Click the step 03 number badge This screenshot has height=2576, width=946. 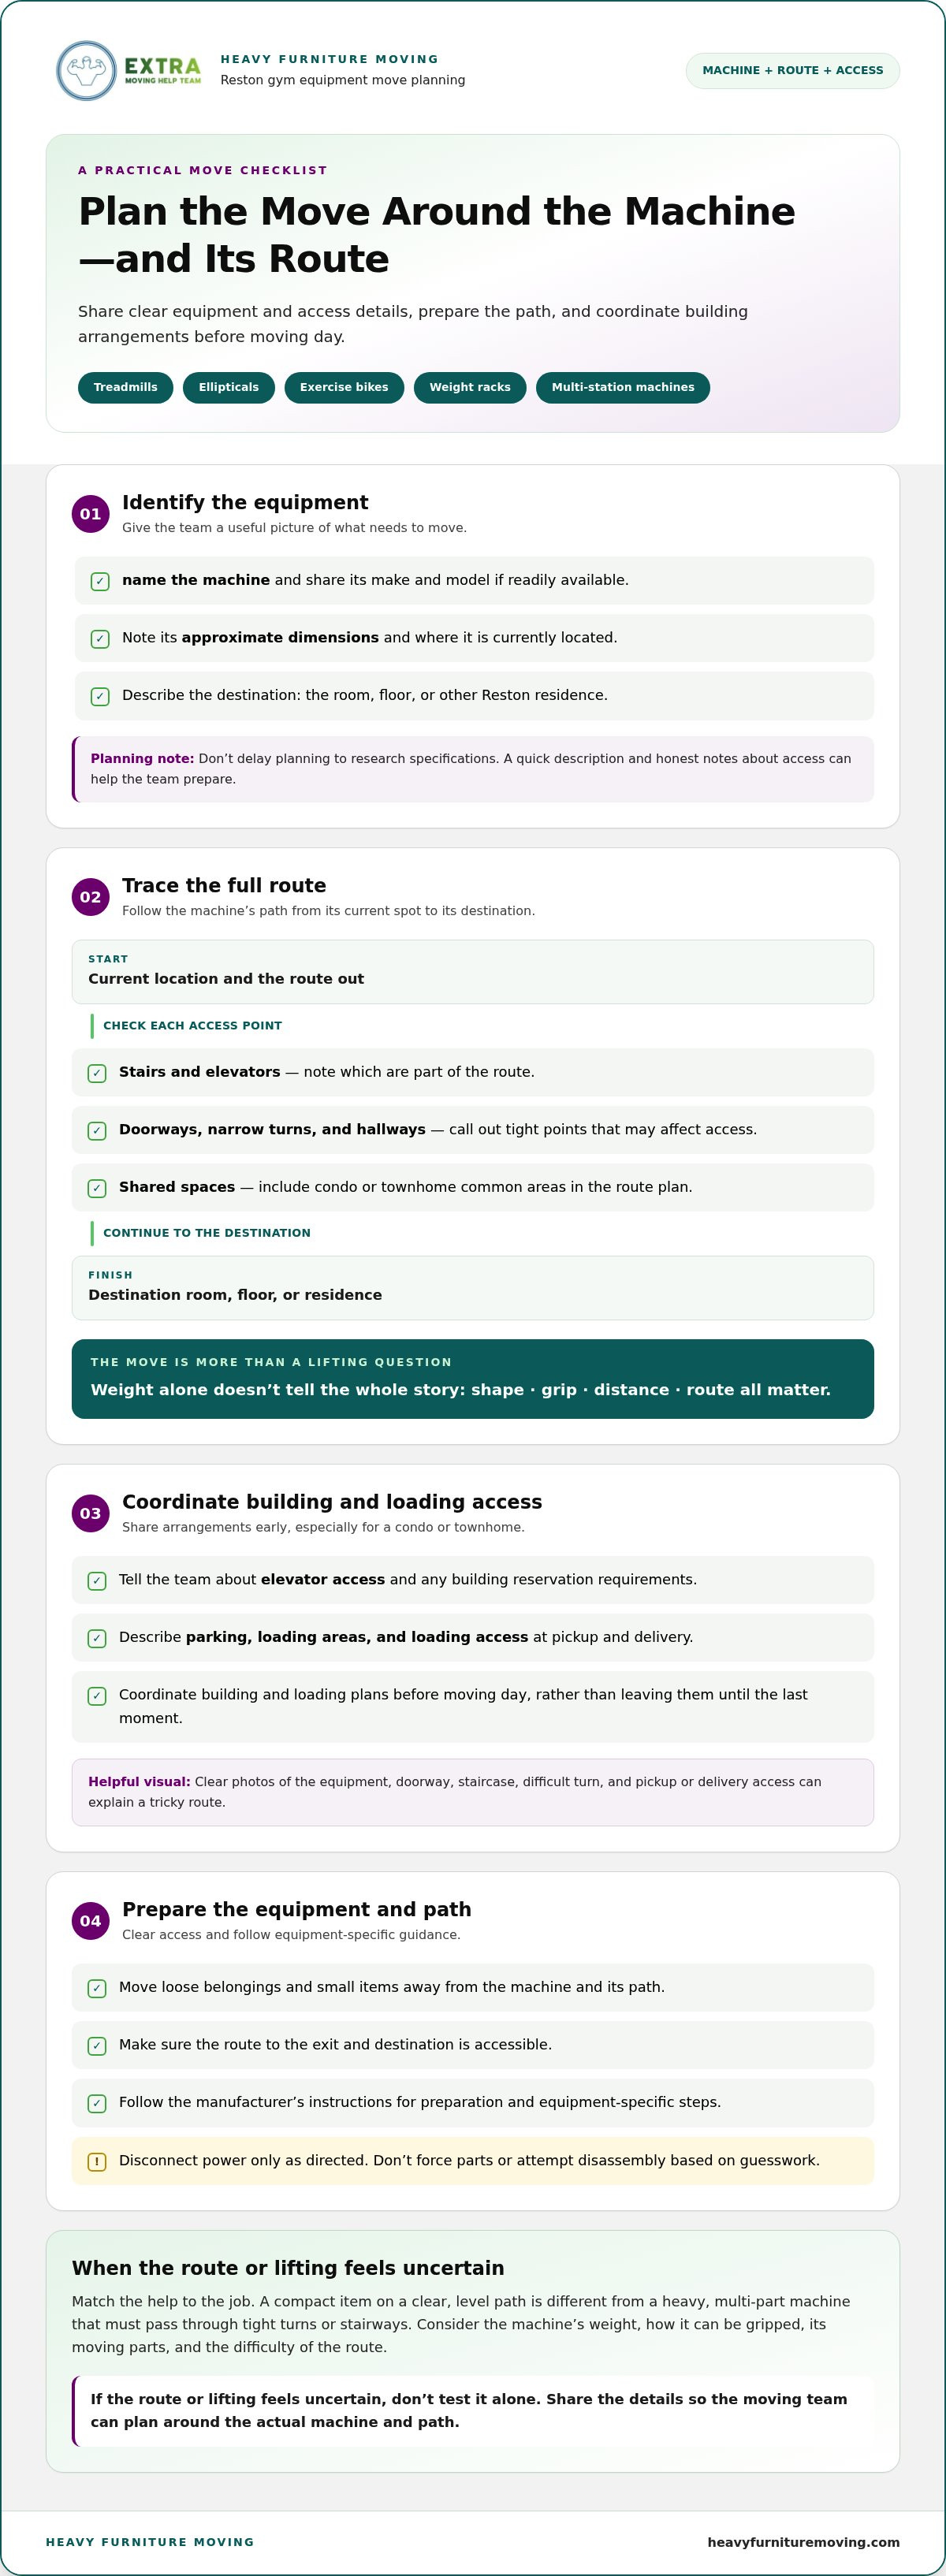(x=90, y=1513)
